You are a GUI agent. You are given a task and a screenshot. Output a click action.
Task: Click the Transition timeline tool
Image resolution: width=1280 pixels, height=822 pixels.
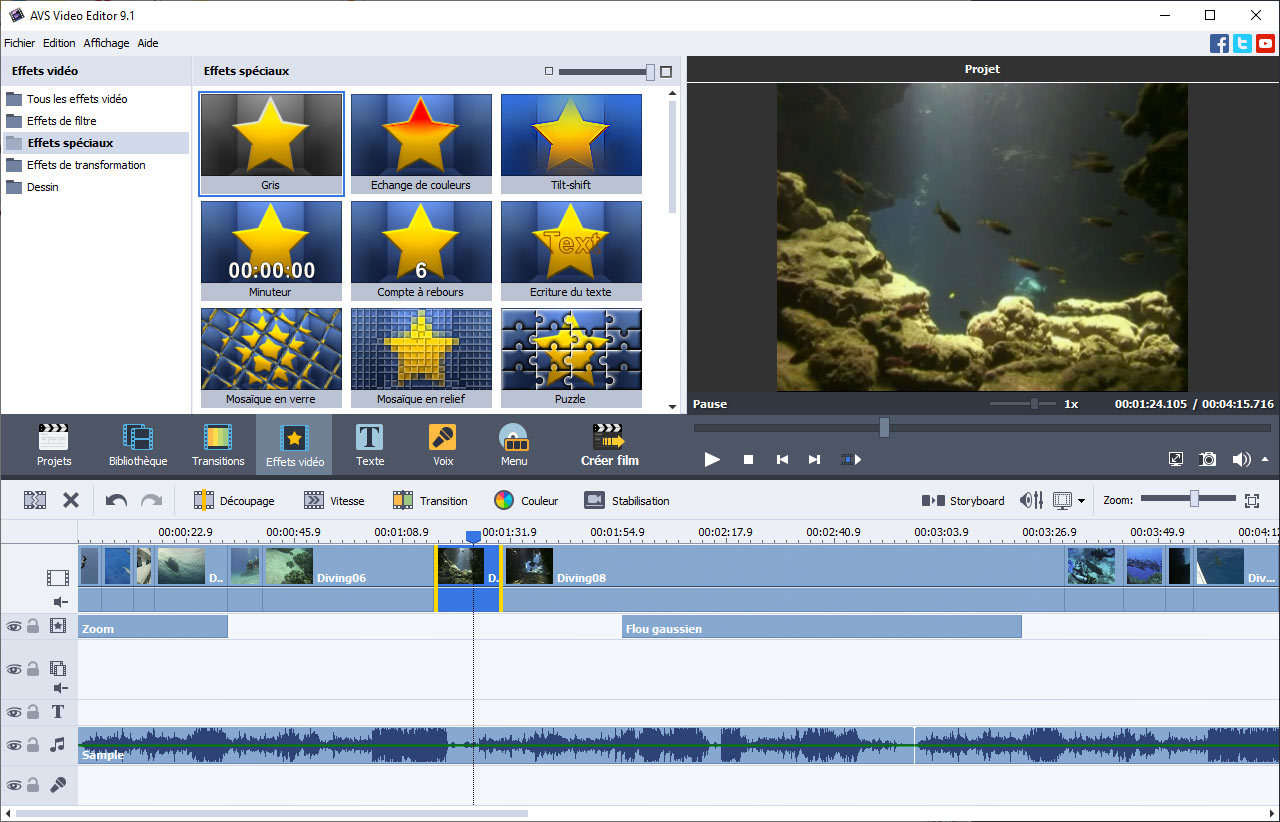(x=430, y=500)
